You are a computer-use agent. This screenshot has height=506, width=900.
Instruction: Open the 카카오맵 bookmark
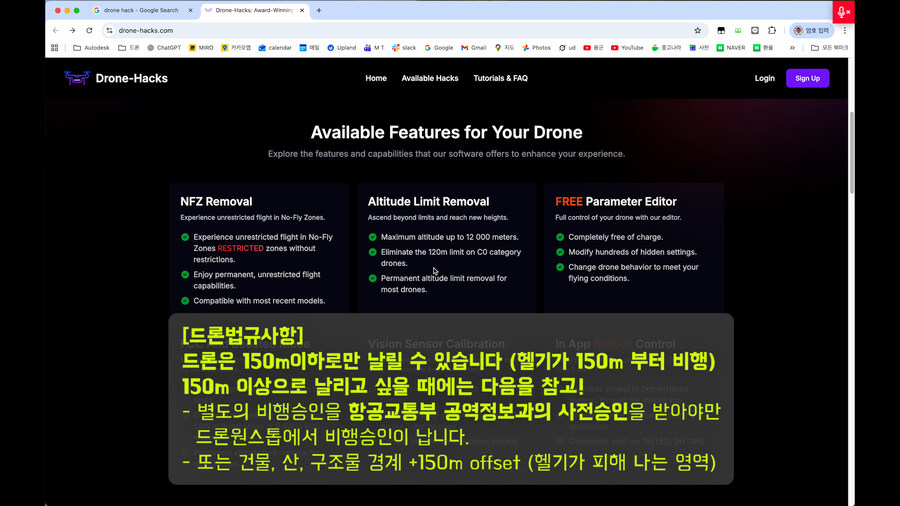pos(236,48)
